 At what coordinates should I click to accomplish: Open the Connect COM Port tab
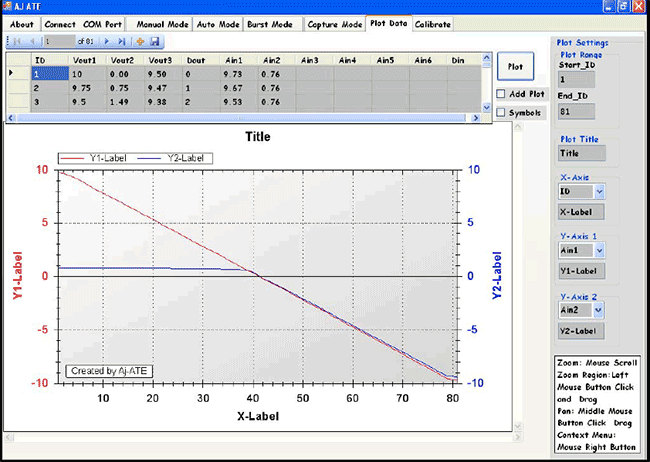pos(83,24)
